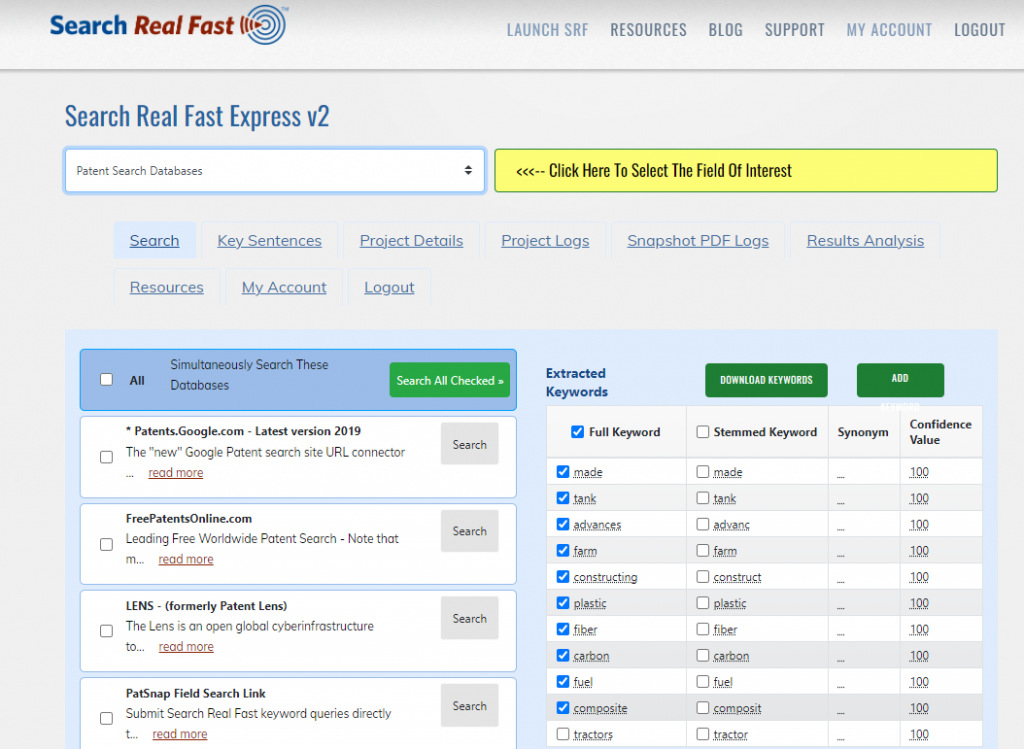
Task: Open RESOURCES in top navigation
Action: point(648,30)
